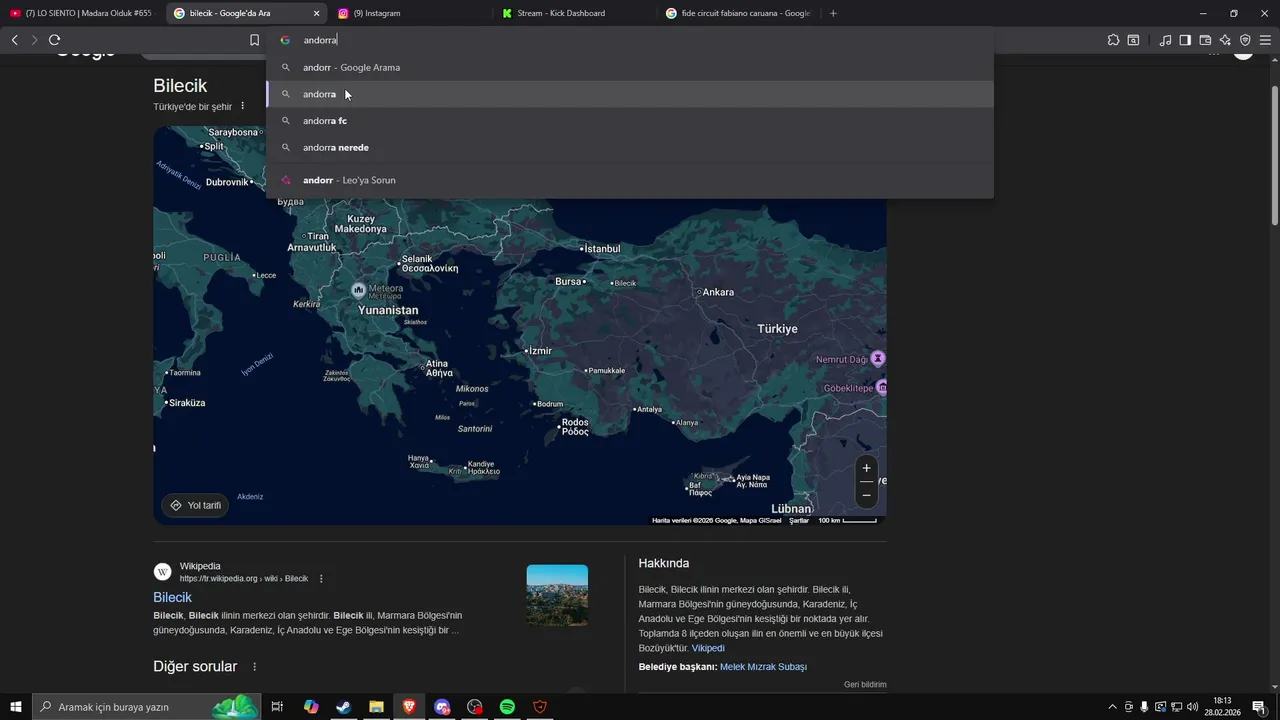The width and height of the screenshot is (1280, 720).
Task: Open Discord from the taskbar
Action: point(442,707)
